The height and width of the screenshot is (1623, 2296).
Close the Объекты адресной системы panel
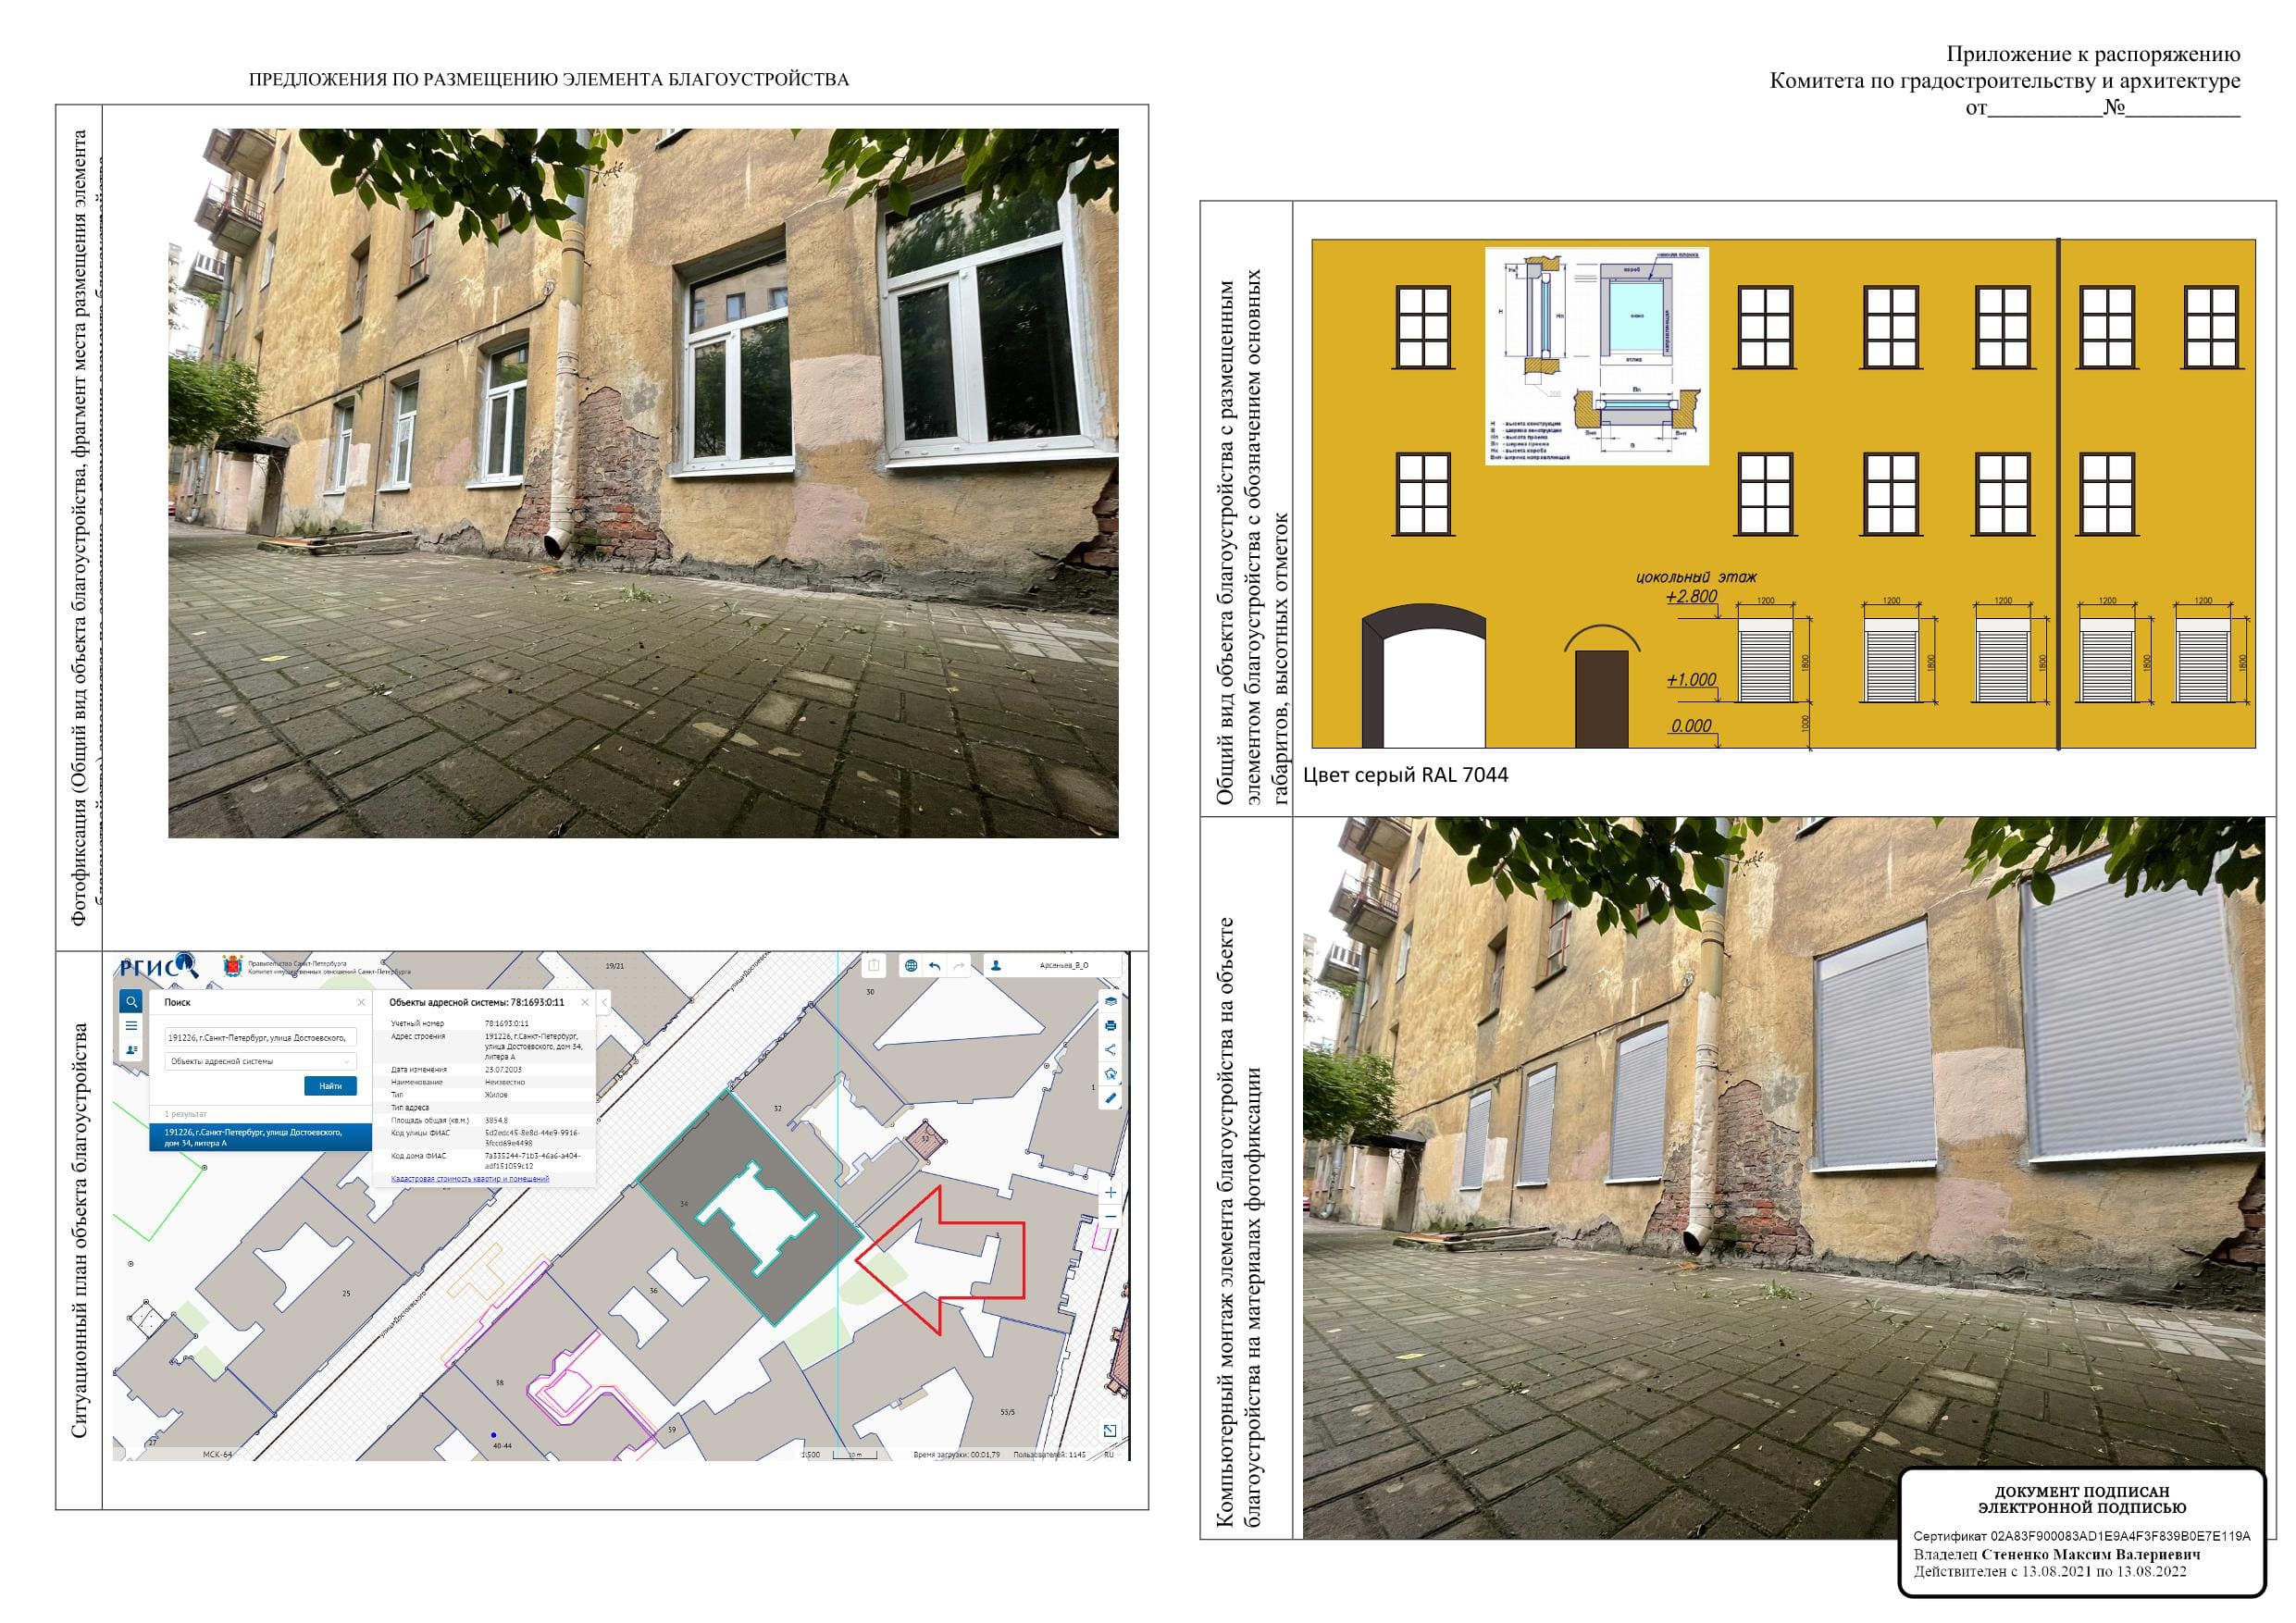tap(585, 1002)
